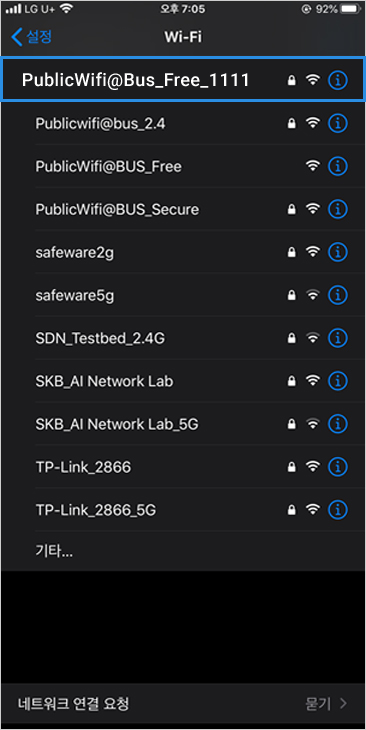Image resolution: width=366 pixels, height=730 pixels.
Task: View info icon for SDN_Testbed_2.4G
Action: pyautogui.click(x=338, y=338)
